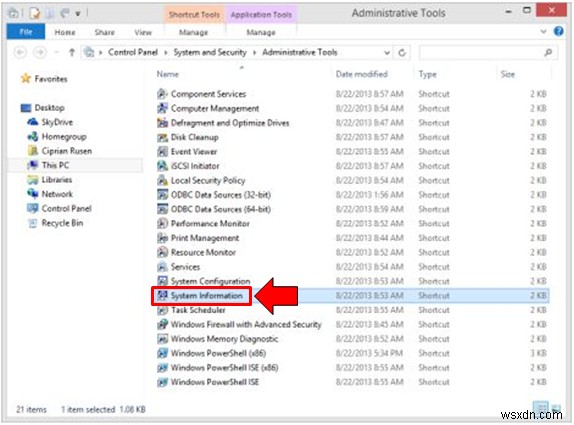574x425 pixels.
Task: Select This PC in navigation pane
Action: pyautogui.click(x=55, y=165)
